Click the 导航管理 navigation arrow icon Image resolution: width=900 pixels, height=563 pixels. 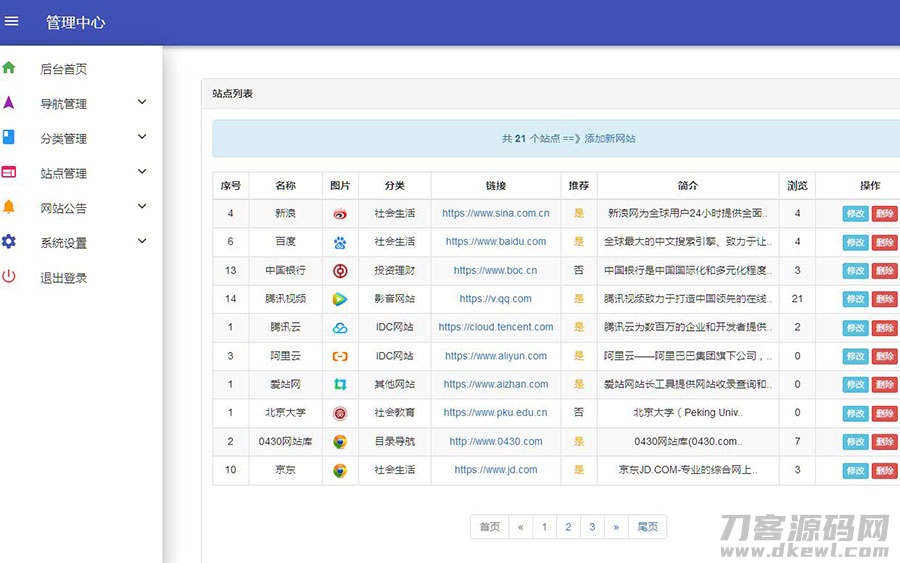point(9,103)
